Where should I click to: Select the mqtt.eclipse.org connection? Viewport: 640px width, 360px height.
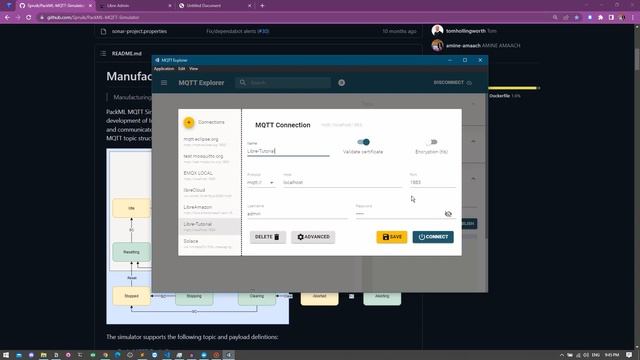[209, 142]
